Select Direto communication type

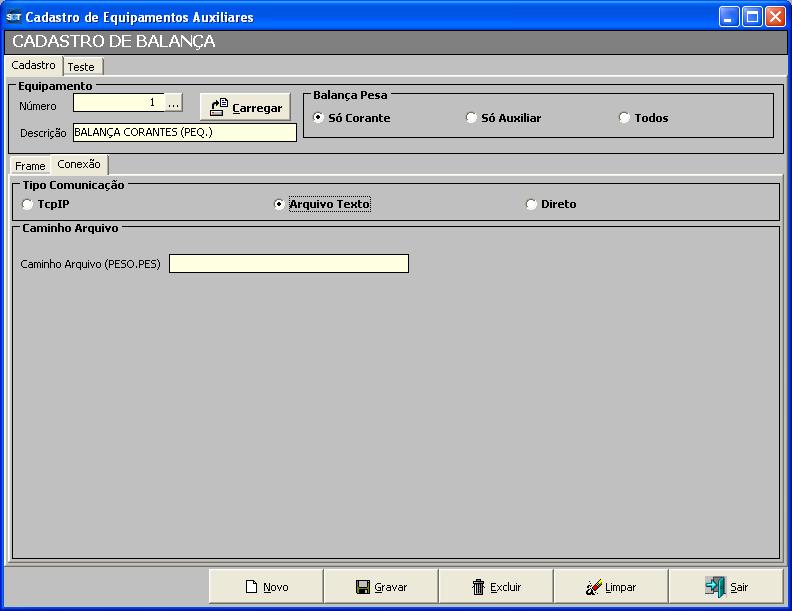click(532, 204)
